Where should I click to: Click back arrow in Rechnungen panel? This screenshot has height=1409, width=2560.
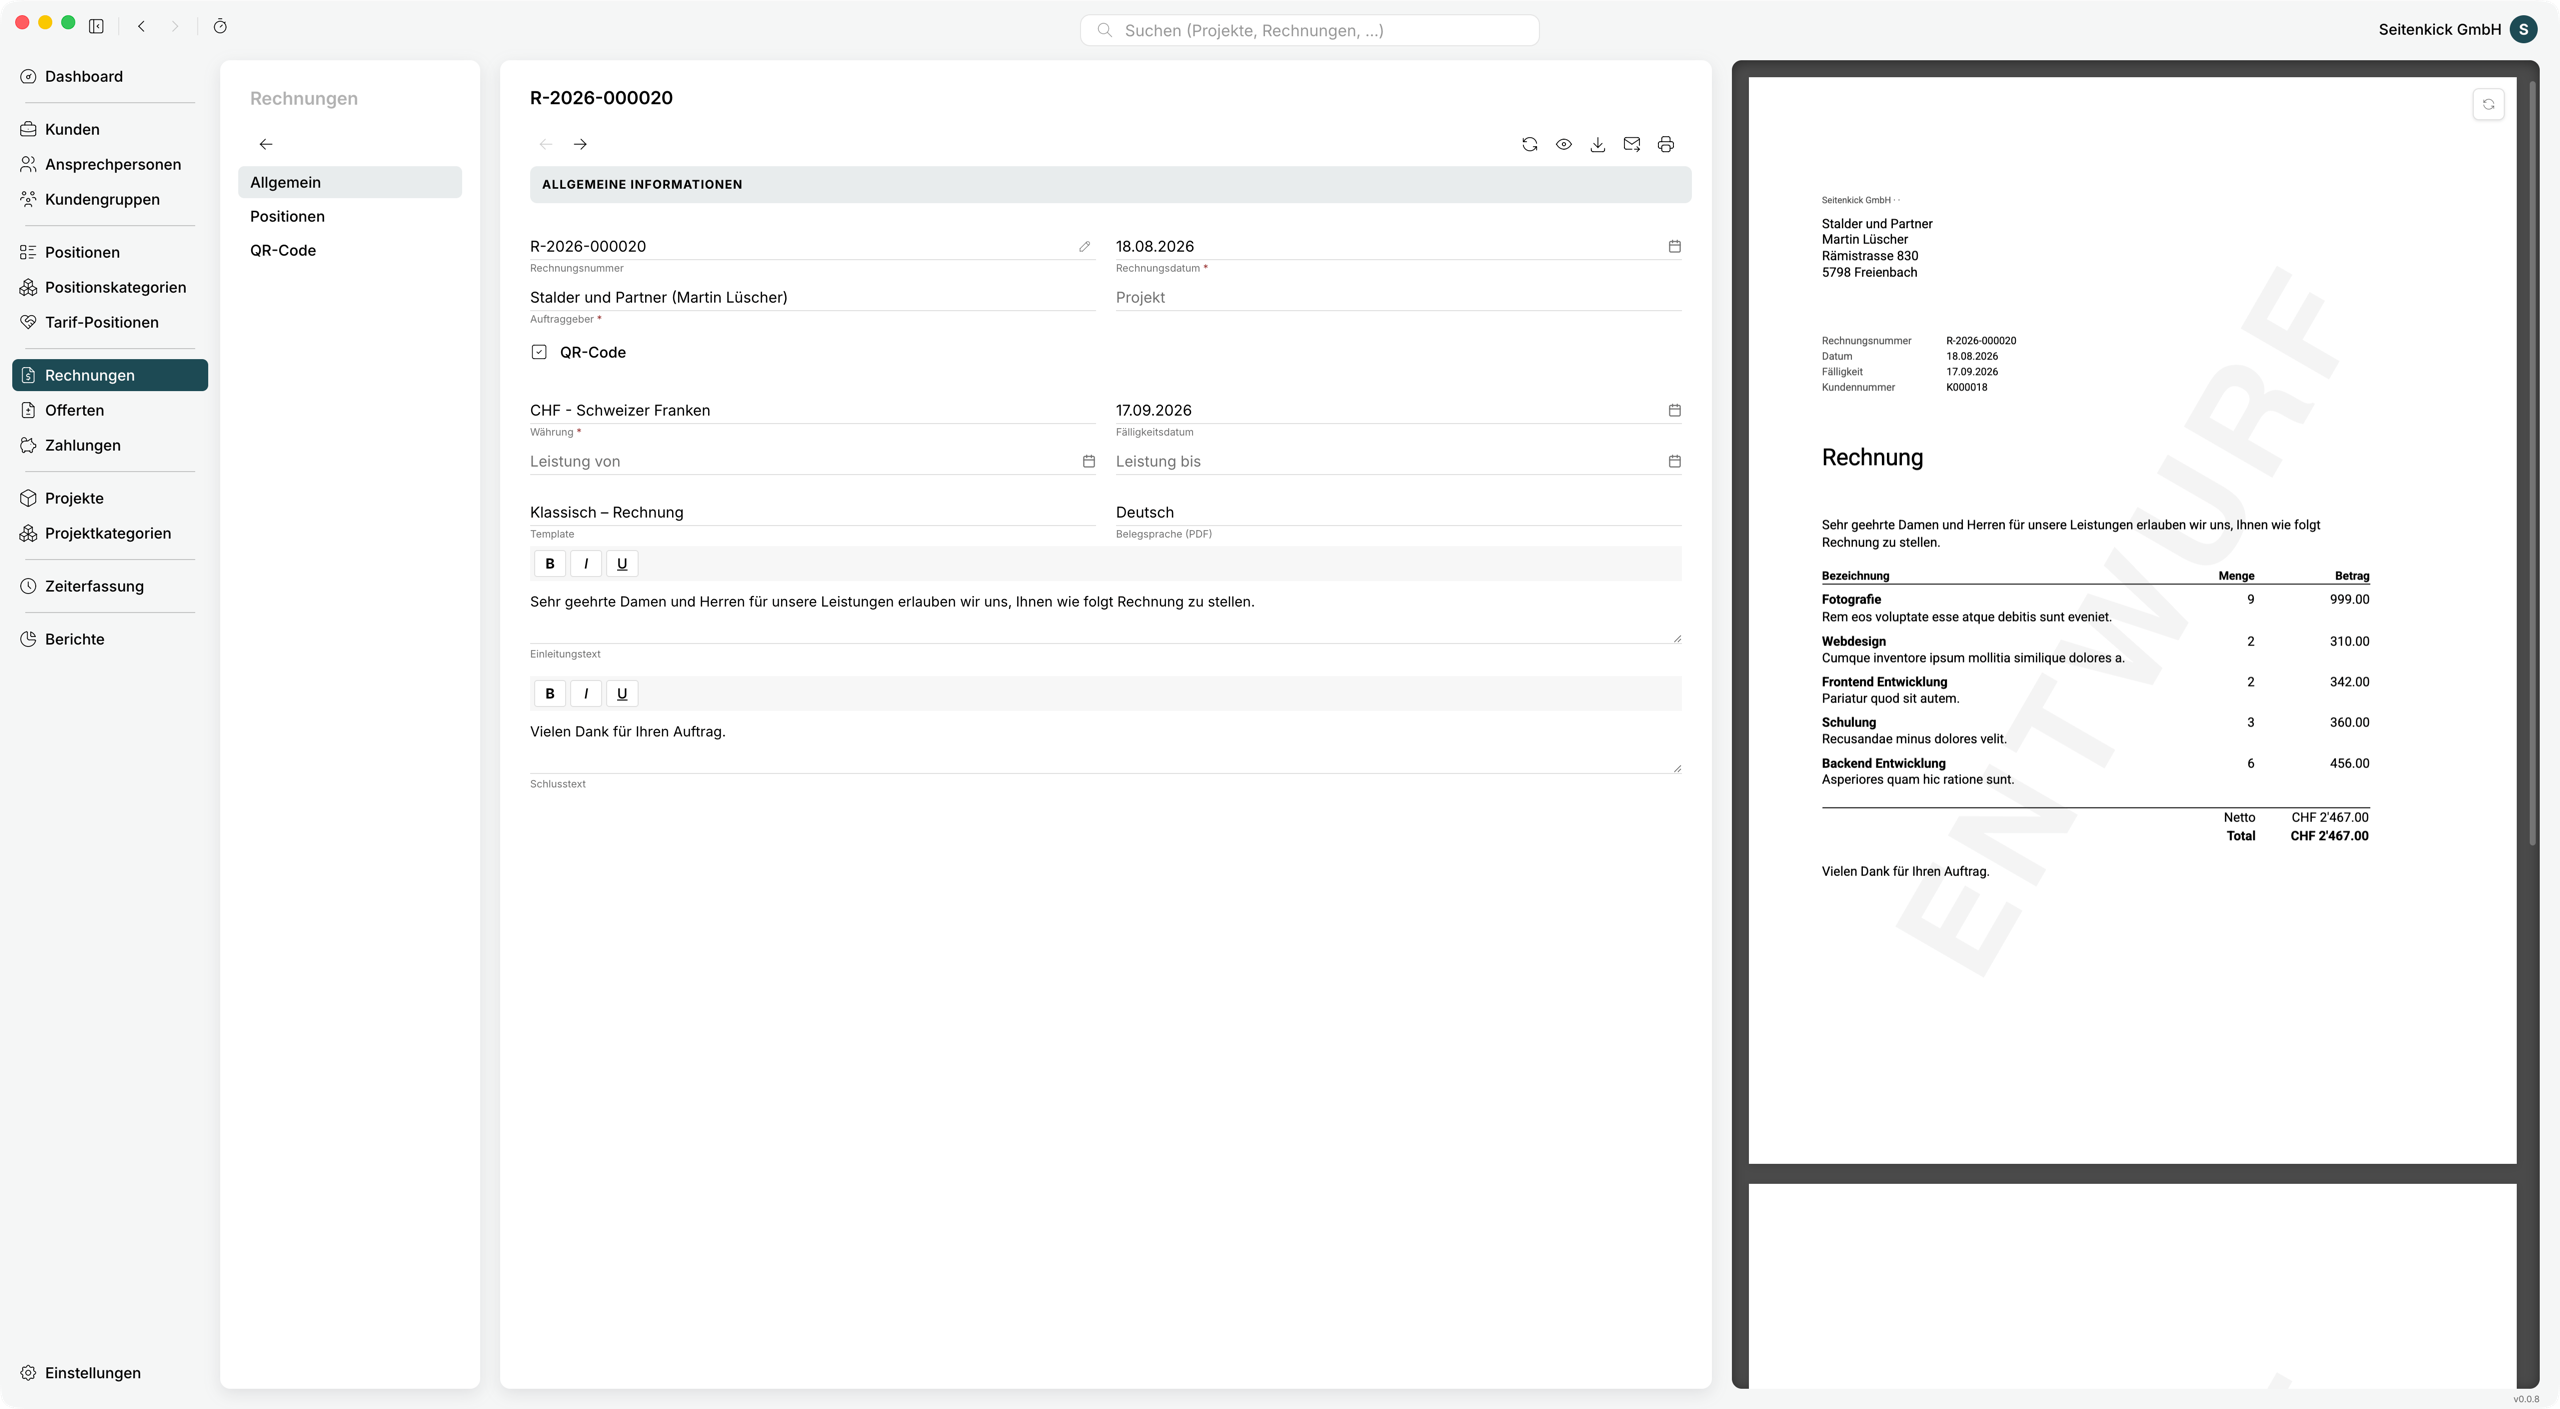[x=266, y=144]
